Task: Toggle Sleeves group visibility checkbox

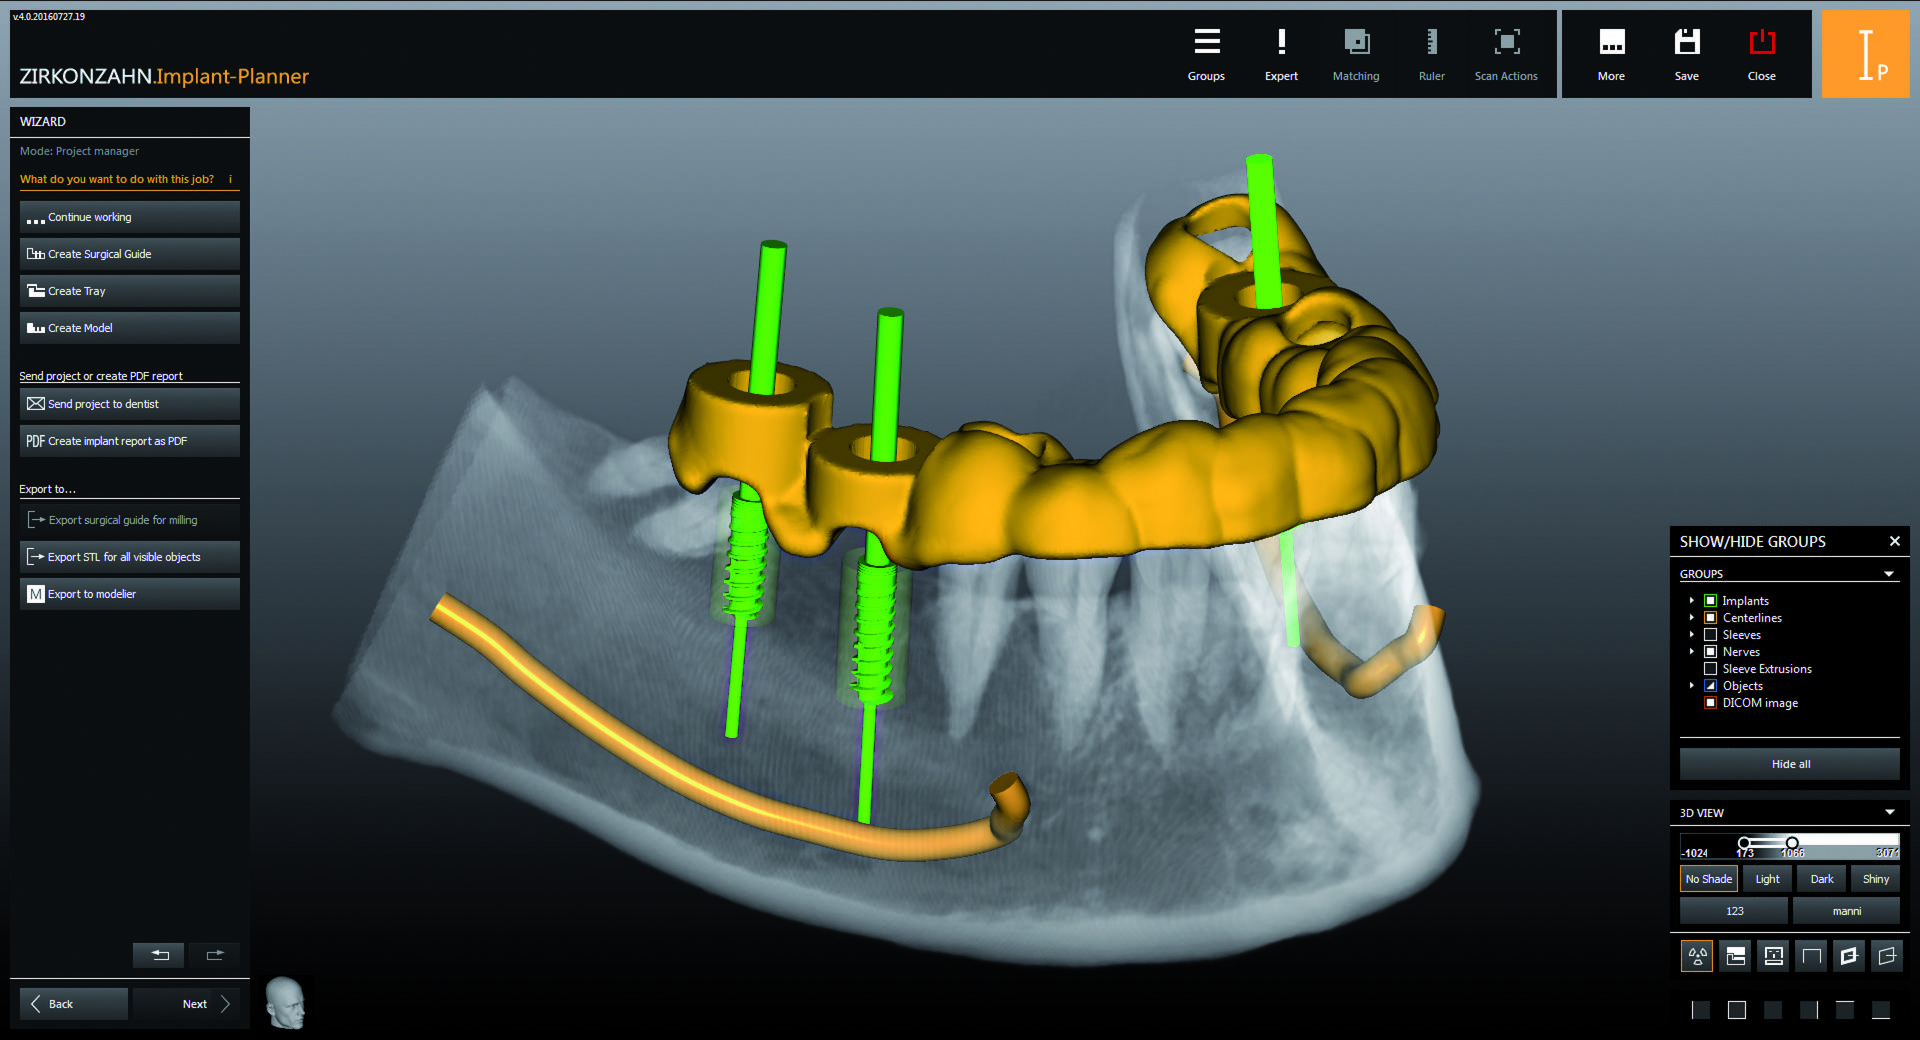Action: pos(1710,635)
